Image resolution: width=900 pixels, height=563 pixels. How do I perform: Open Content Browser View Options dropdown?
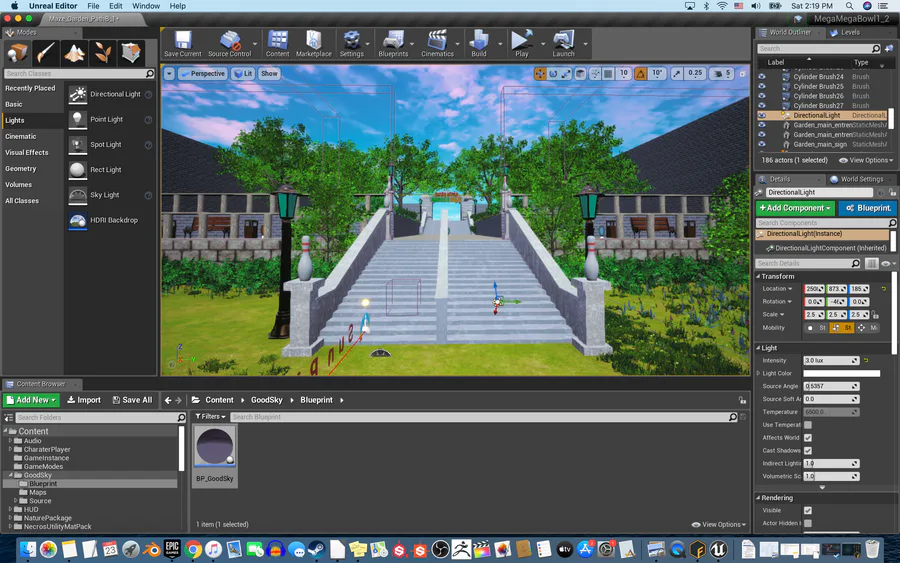tap(719, 525)
